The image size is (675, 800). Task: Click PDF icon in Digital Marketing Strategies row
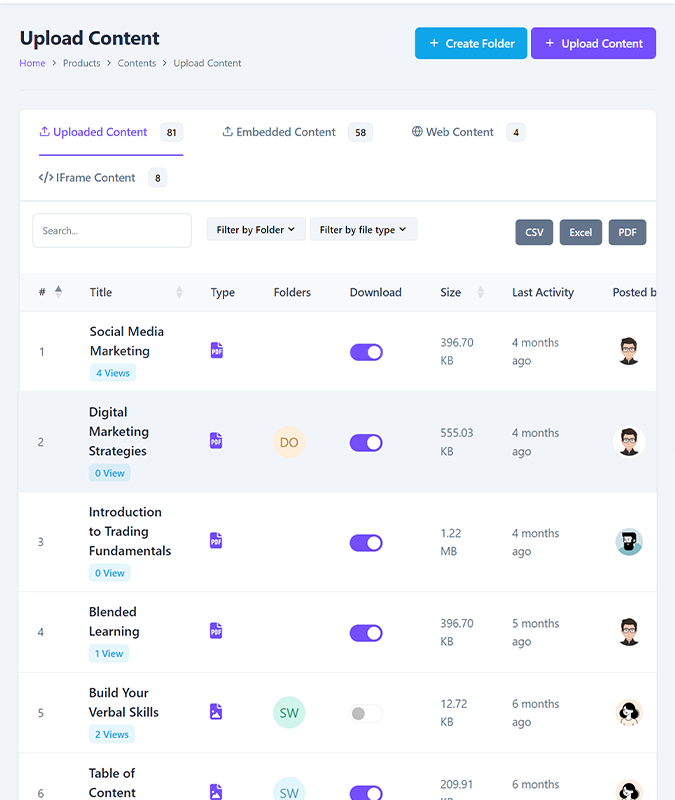216,441
